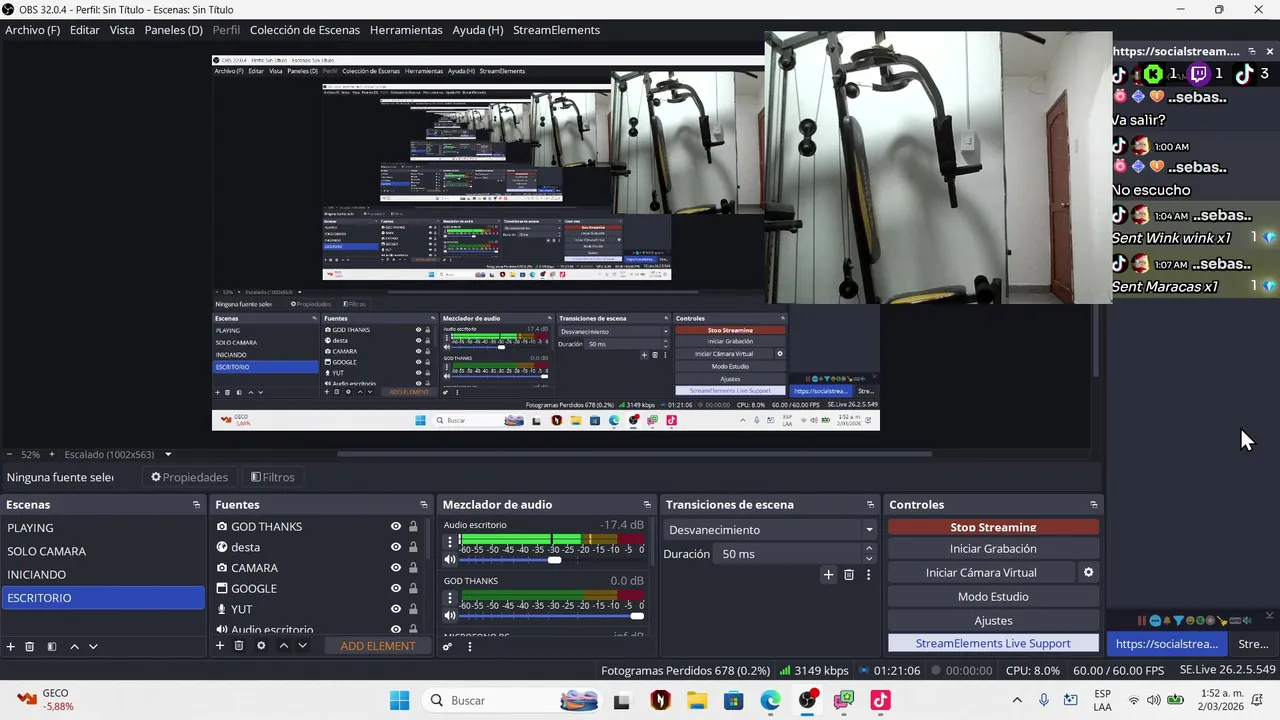Open transition properties three-dot menu
The height and width of the screenshot is (720, 1280).
[868, 574]
